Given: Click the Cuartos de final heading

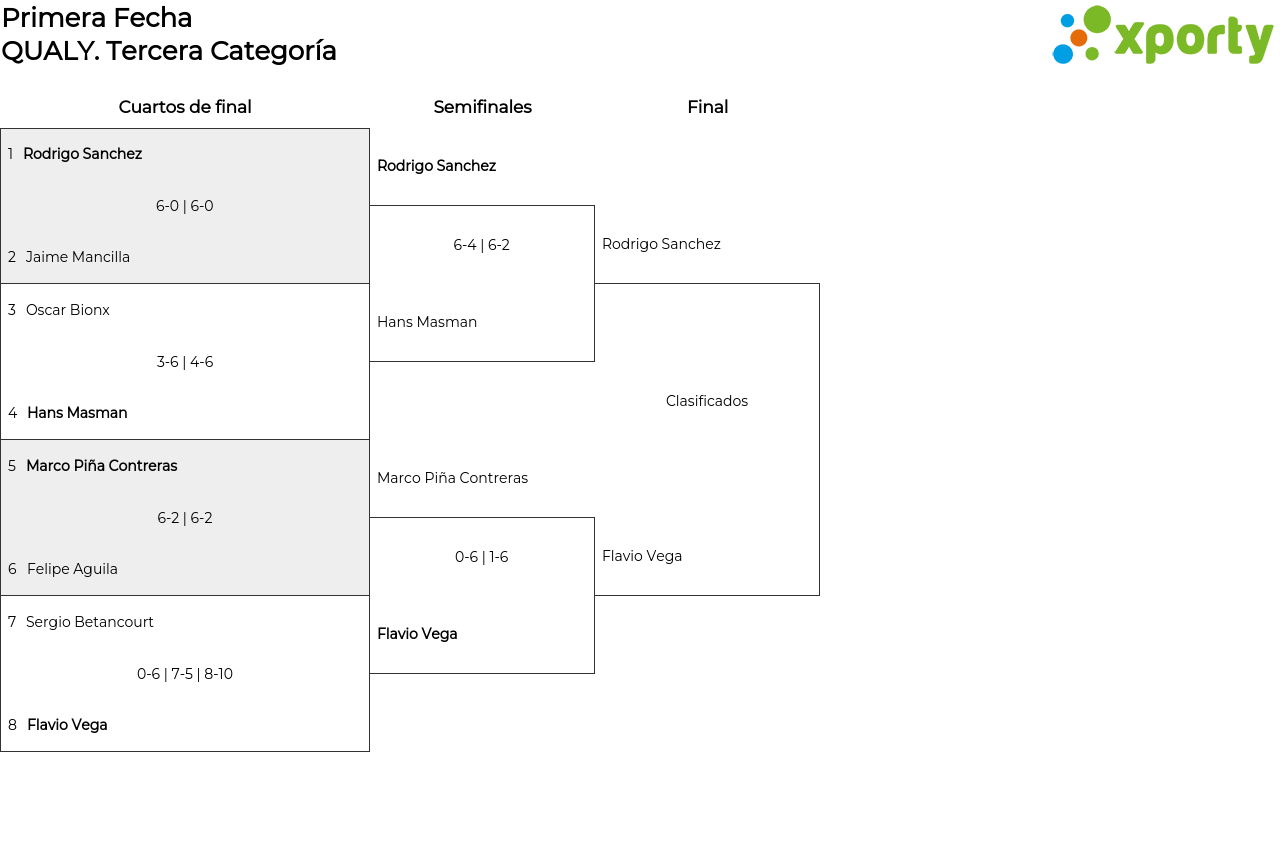Looking at the screenshot, I should tap(185, 107).
